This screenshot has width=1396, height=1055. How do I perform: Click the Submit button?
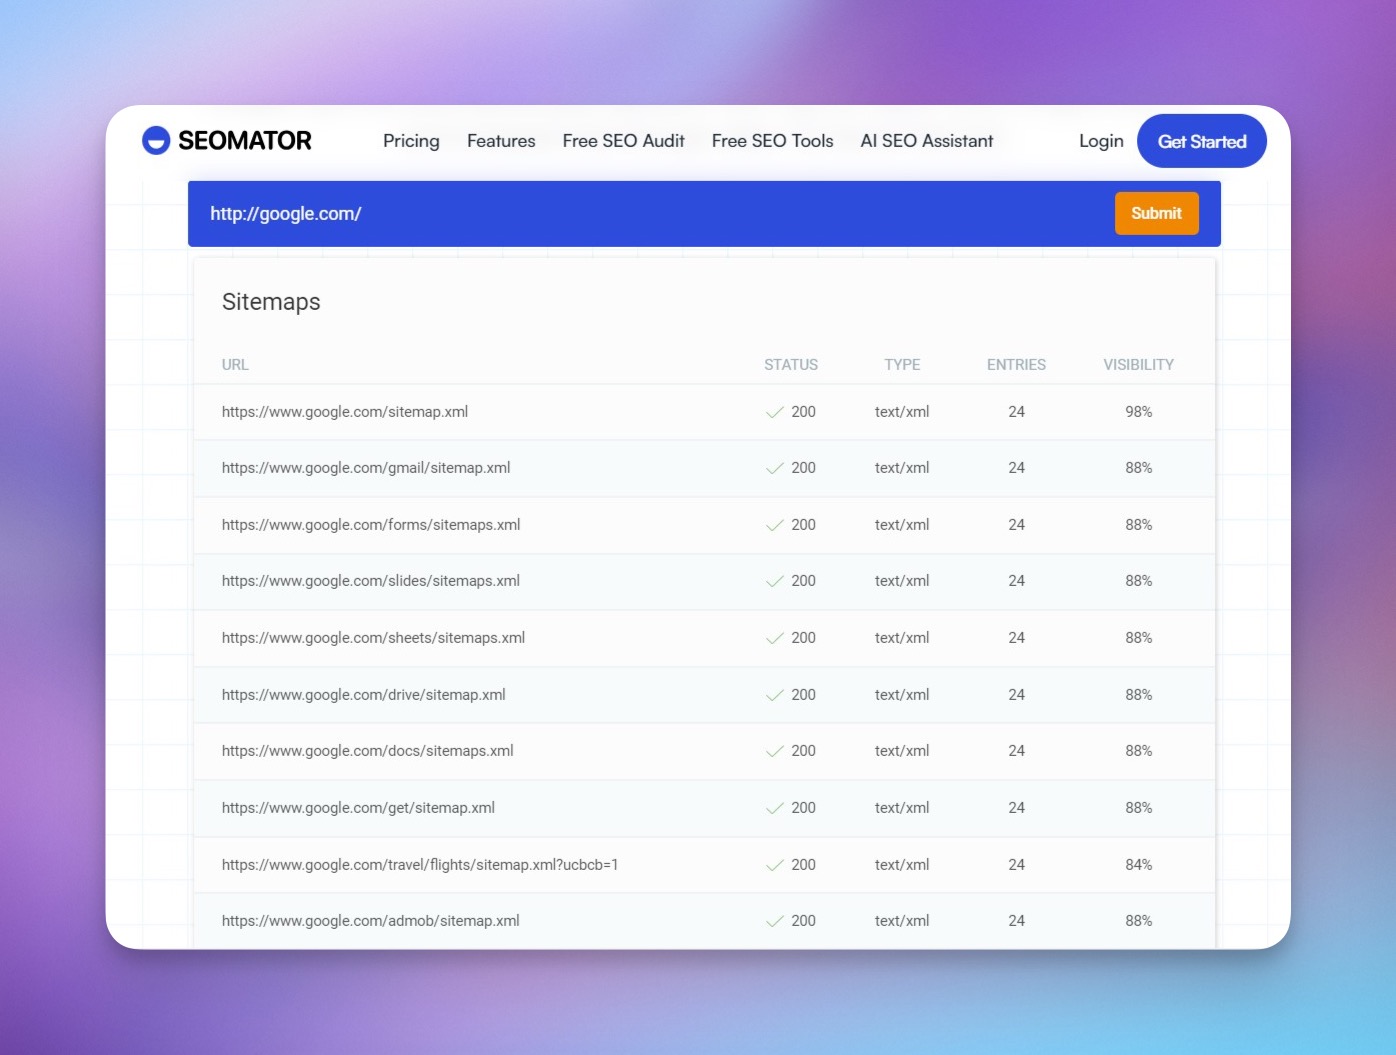1156,213
